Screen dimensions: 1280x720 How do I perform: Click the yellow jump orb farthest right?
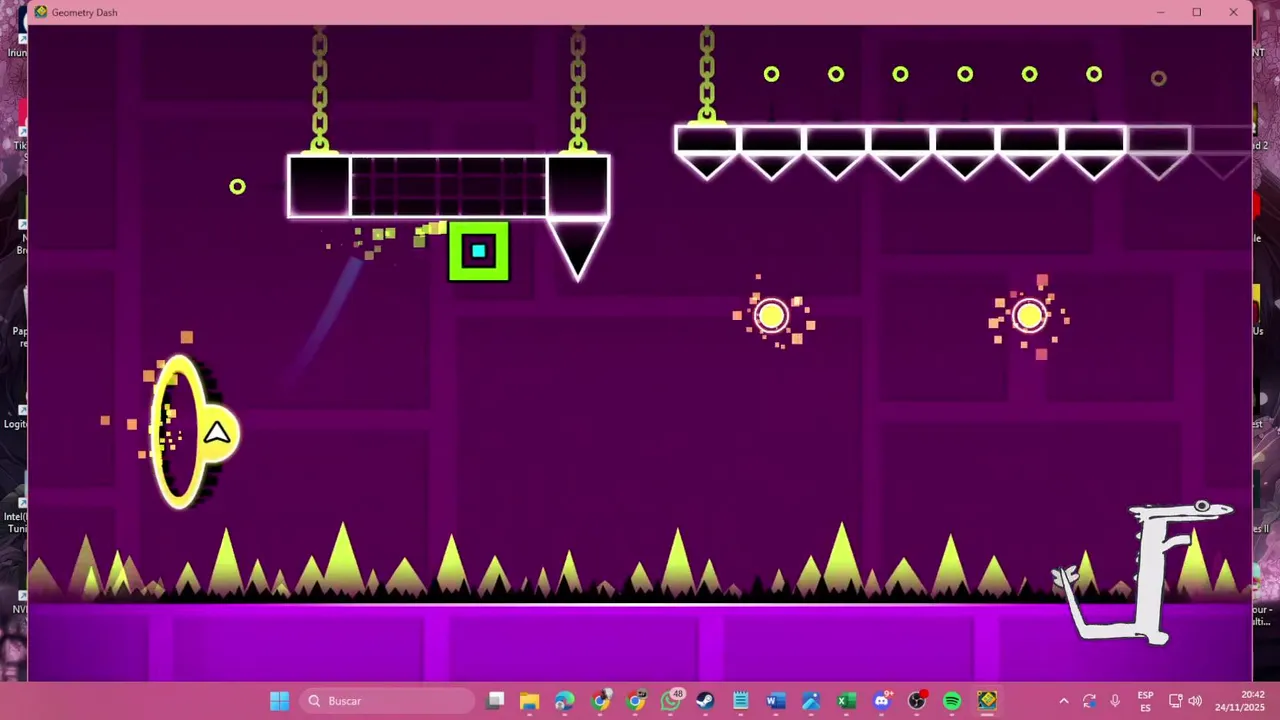pos(1030,317)
